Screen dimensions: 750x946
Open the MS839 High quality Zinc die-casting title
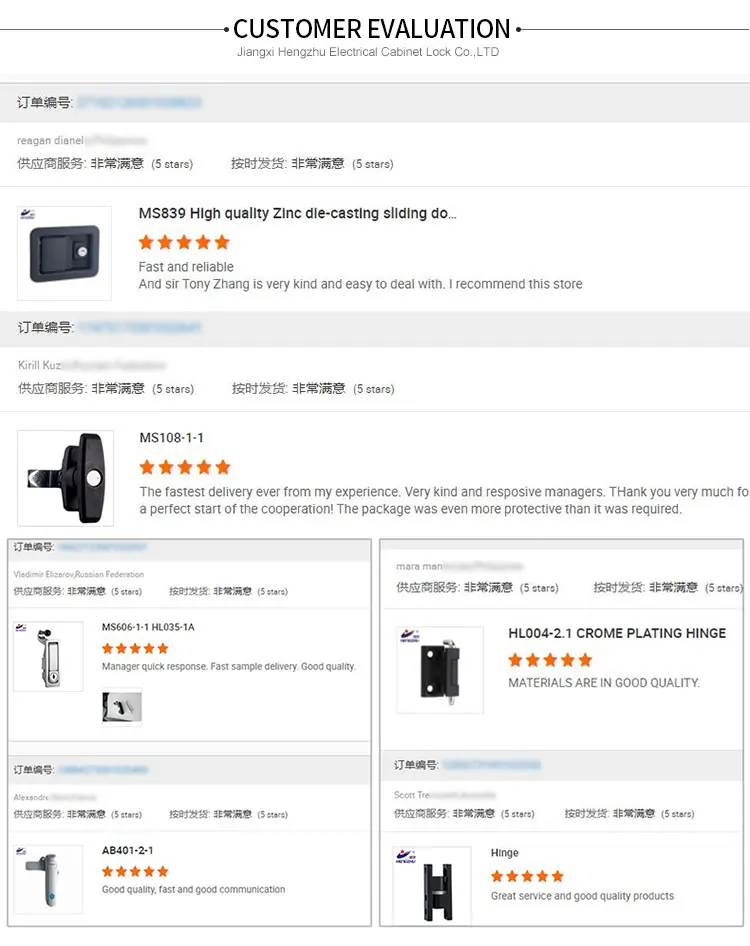[297, 213]
